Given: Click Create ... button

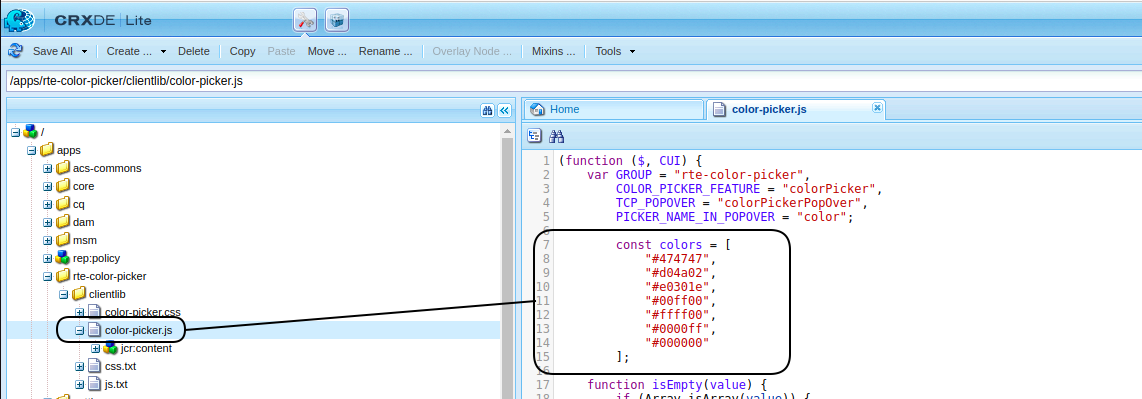Looking at the screenshot, I should point(129,51).
